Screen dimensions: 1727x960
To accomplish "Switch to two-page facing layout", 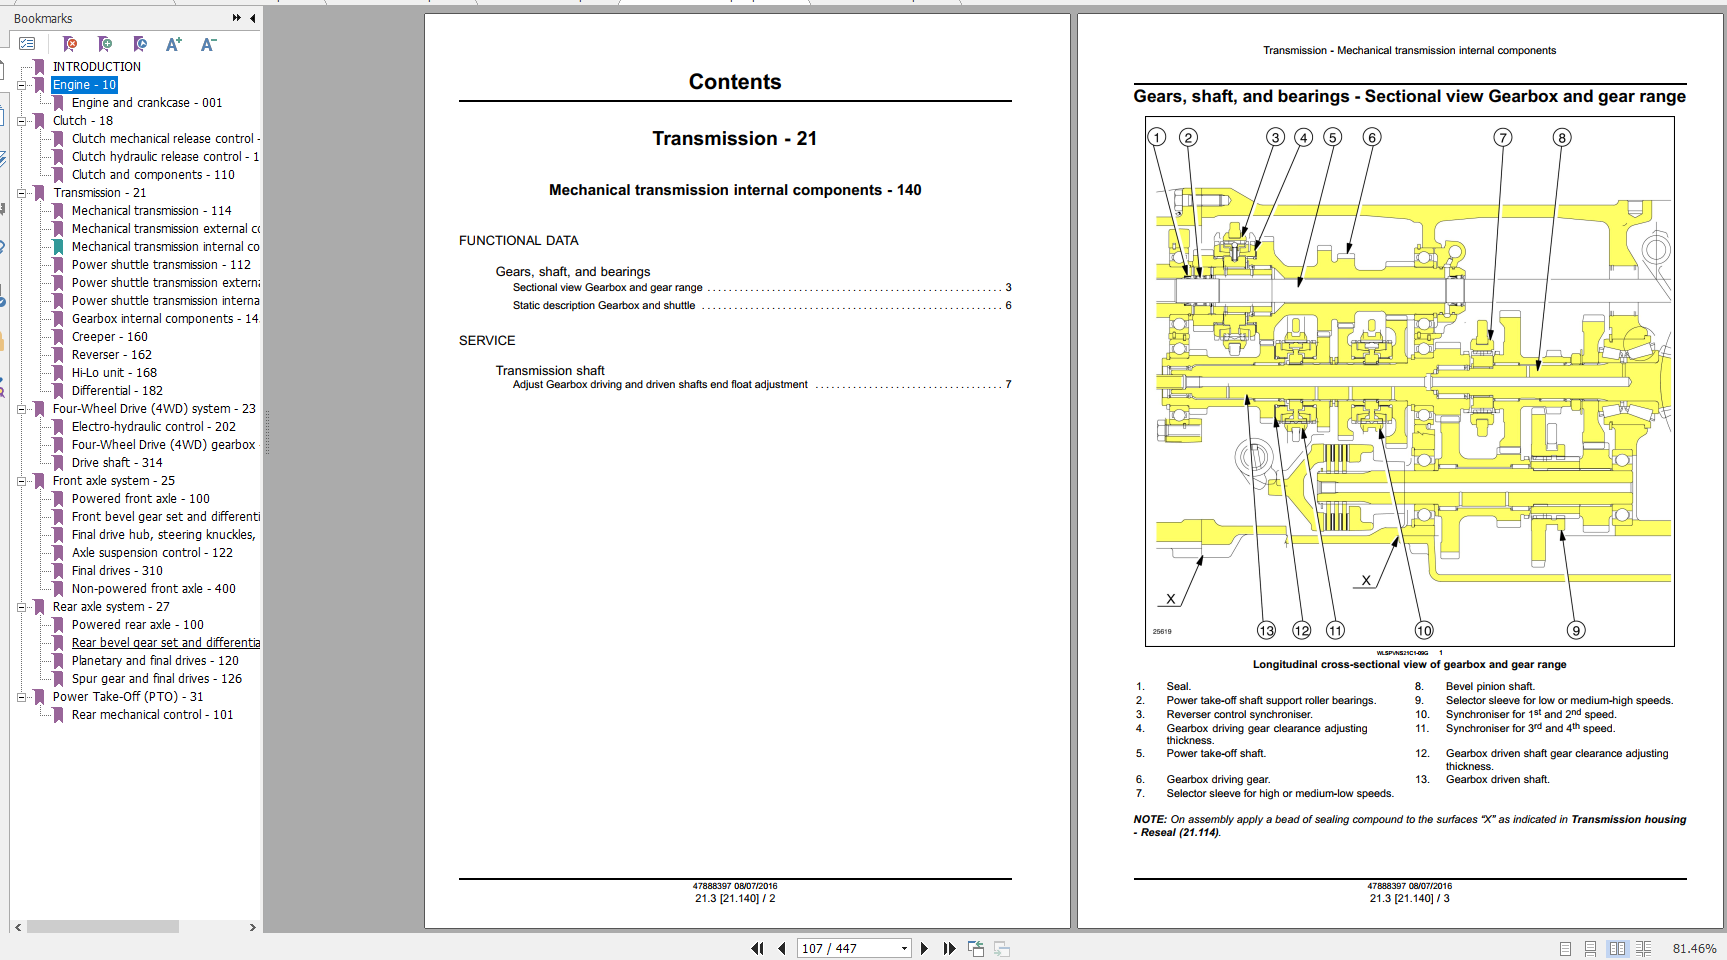I will [x=1617, y=948].
